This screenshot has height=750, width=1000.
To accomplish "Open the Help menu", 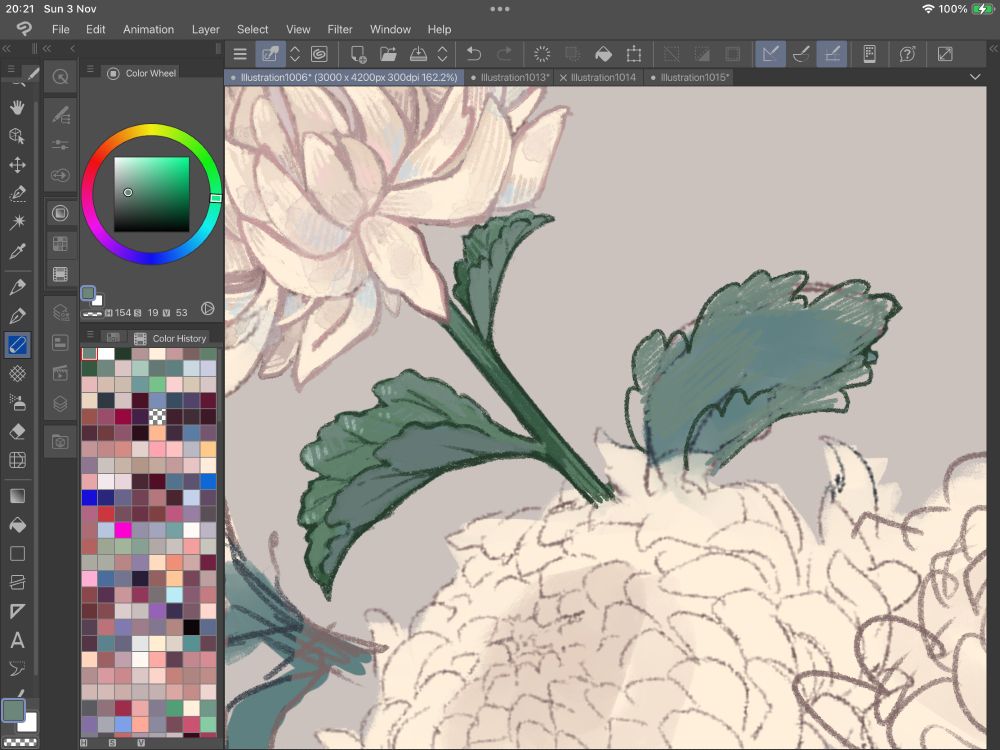I will [x=439, y=29].
